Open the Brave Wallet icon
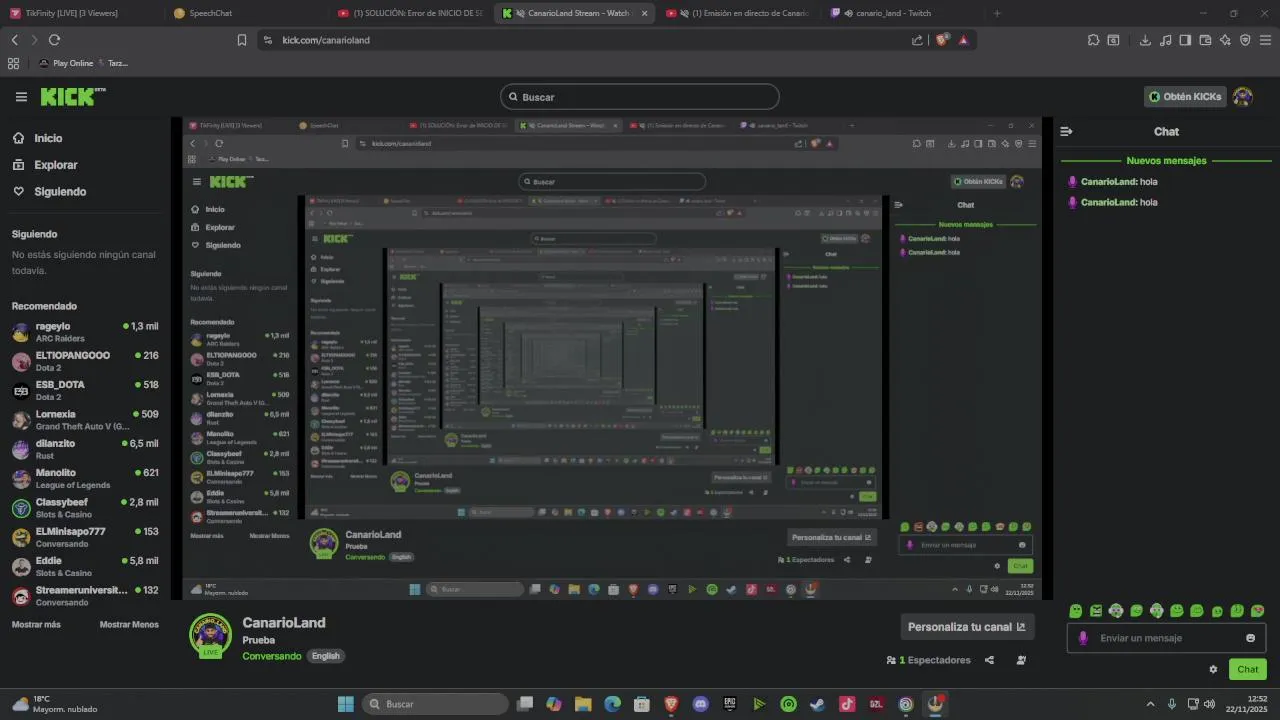The image size is (1280, 720). click(x=1205, y=40)
